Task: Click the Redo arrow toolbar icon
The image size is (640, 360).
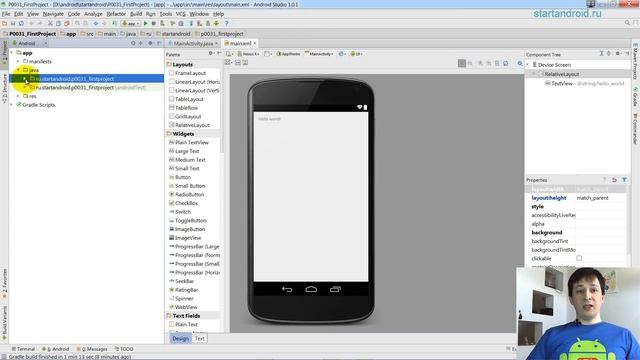Action: 40,23
